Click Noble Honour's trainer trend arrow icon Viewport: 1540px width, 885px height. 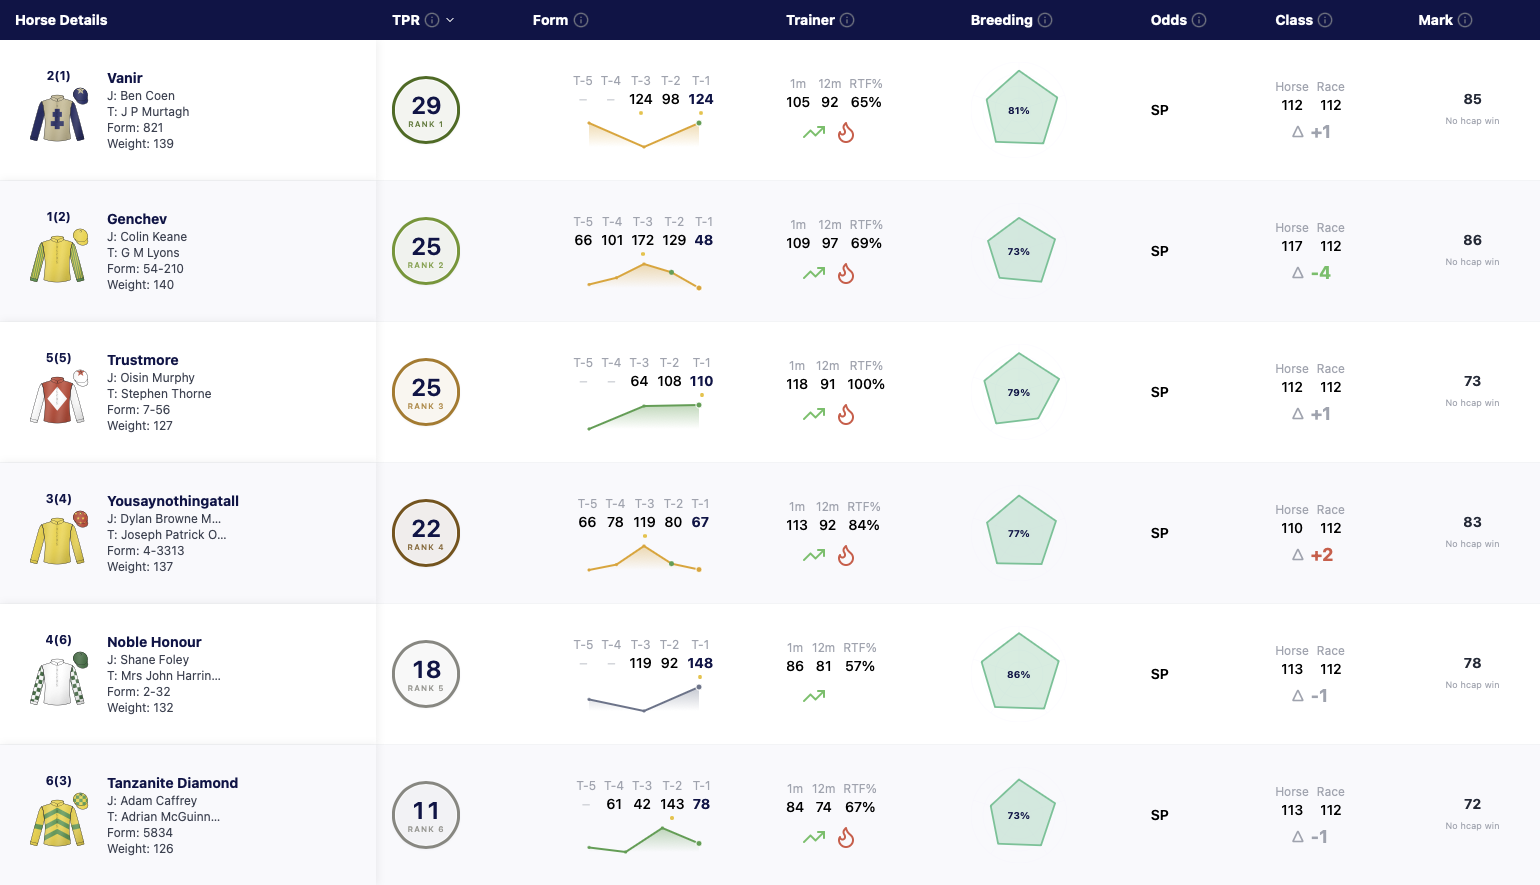814,696
